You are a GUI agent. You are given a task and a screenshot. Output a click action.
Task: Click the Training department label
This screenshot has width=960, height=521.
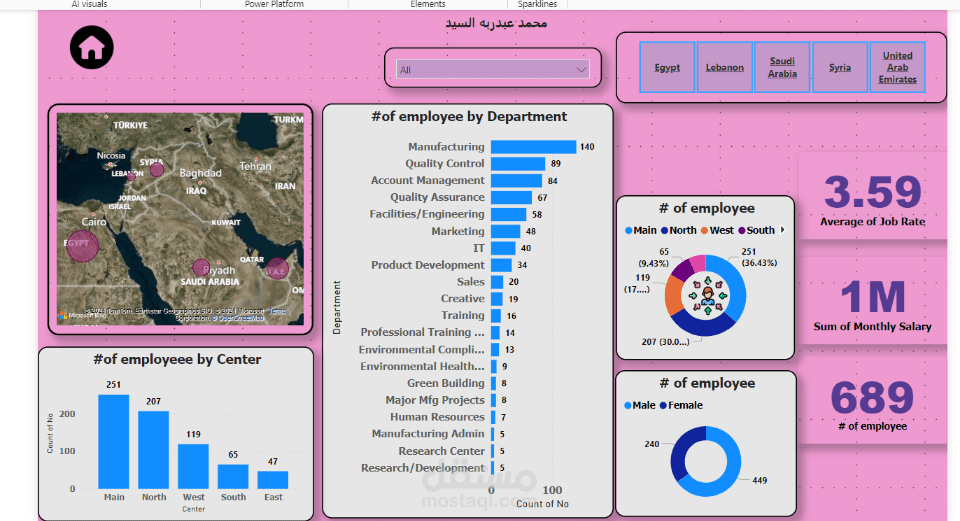tap(462, 315)
